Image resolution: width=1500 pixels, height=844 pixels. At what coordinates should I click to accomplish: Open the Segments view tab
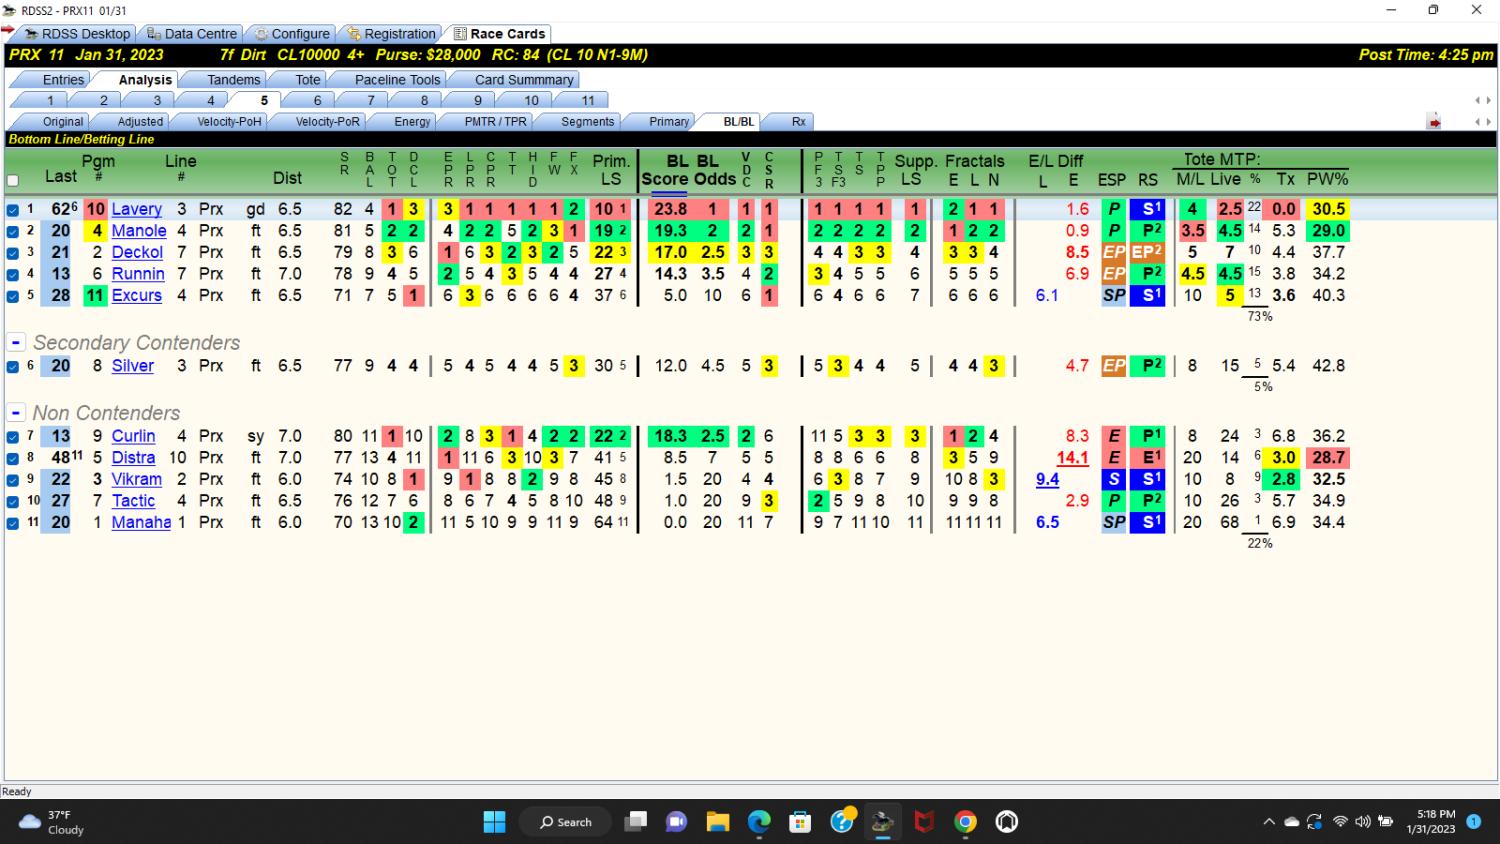coord(587,121)
